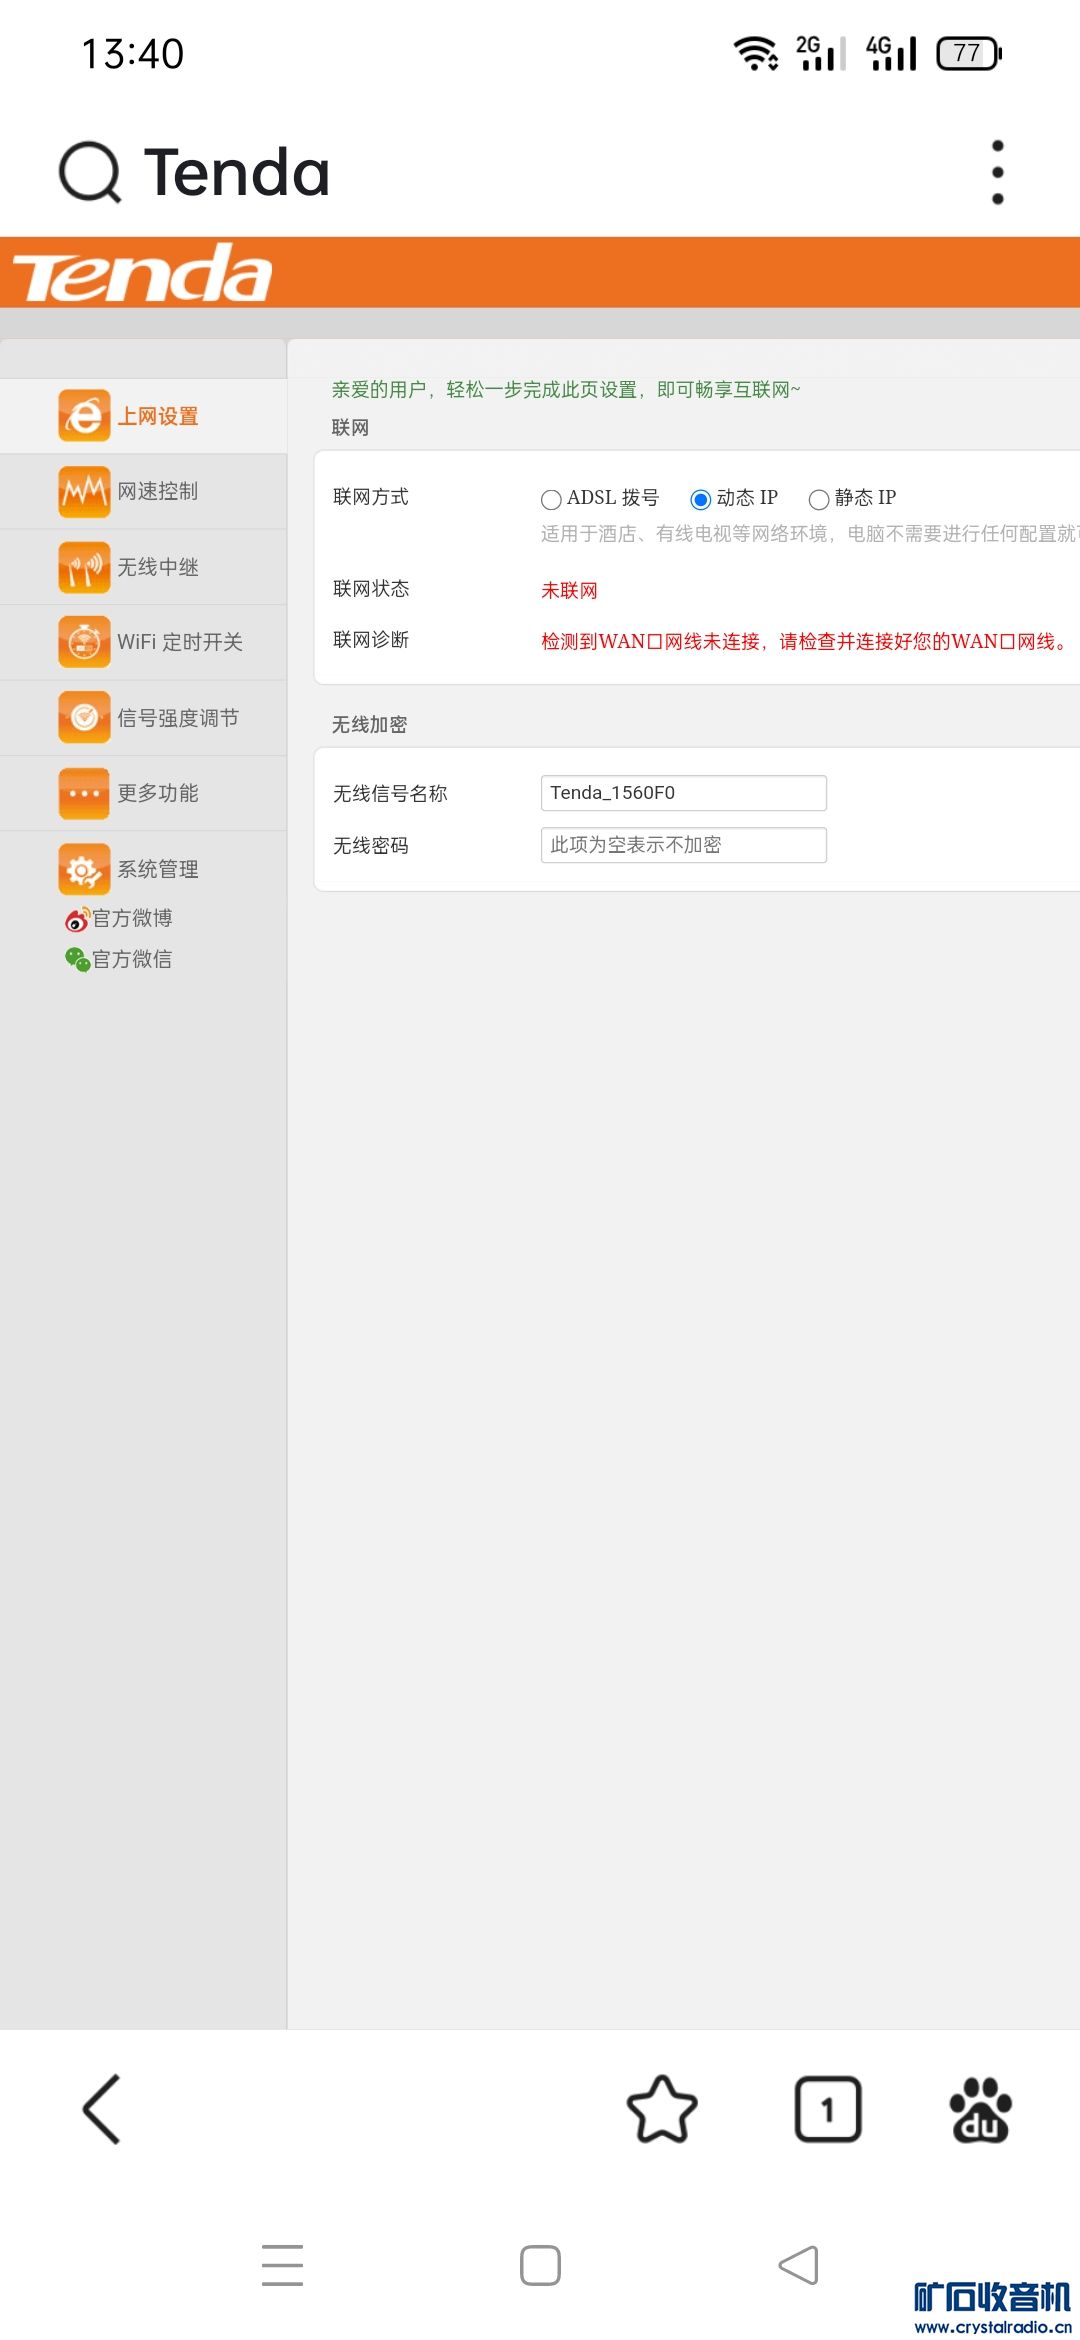
Task: Click WAN口网线未连接 diagnosis message
Action: (807, 641)
